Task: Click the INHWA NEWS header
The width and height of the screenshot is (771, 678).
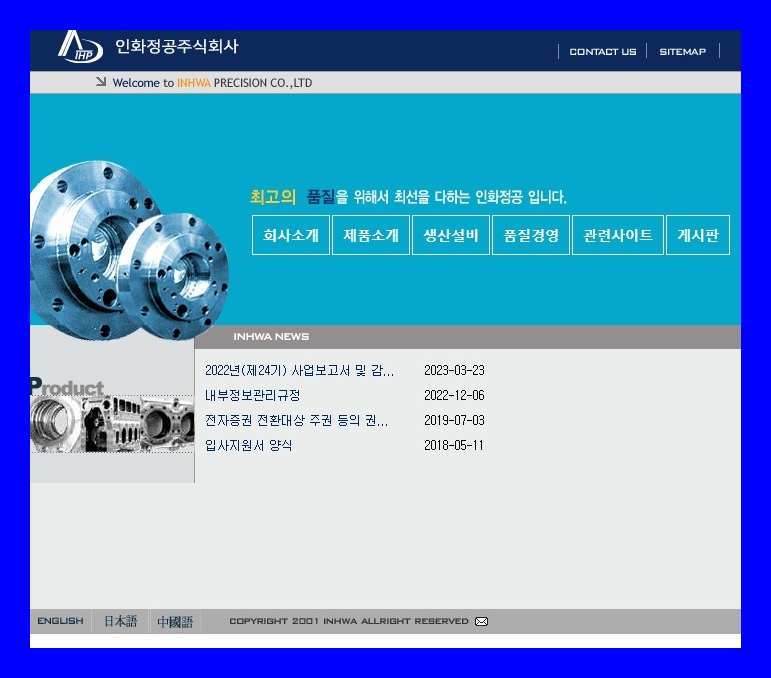Action: 271,337
